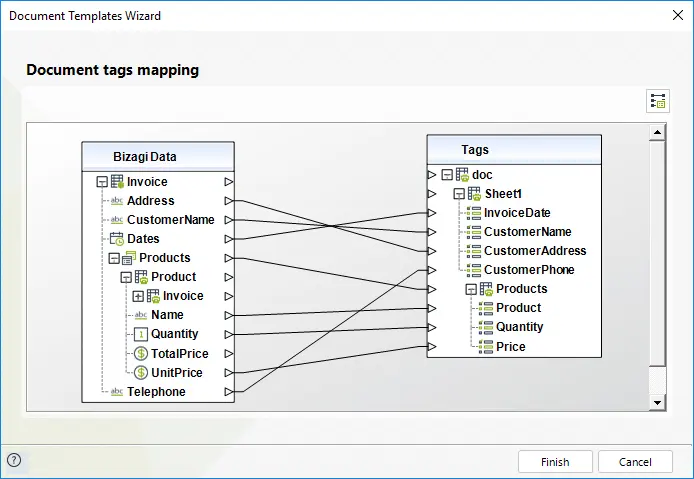
Task: Close the Document Templates Wizard
Action: pos(678,15)
